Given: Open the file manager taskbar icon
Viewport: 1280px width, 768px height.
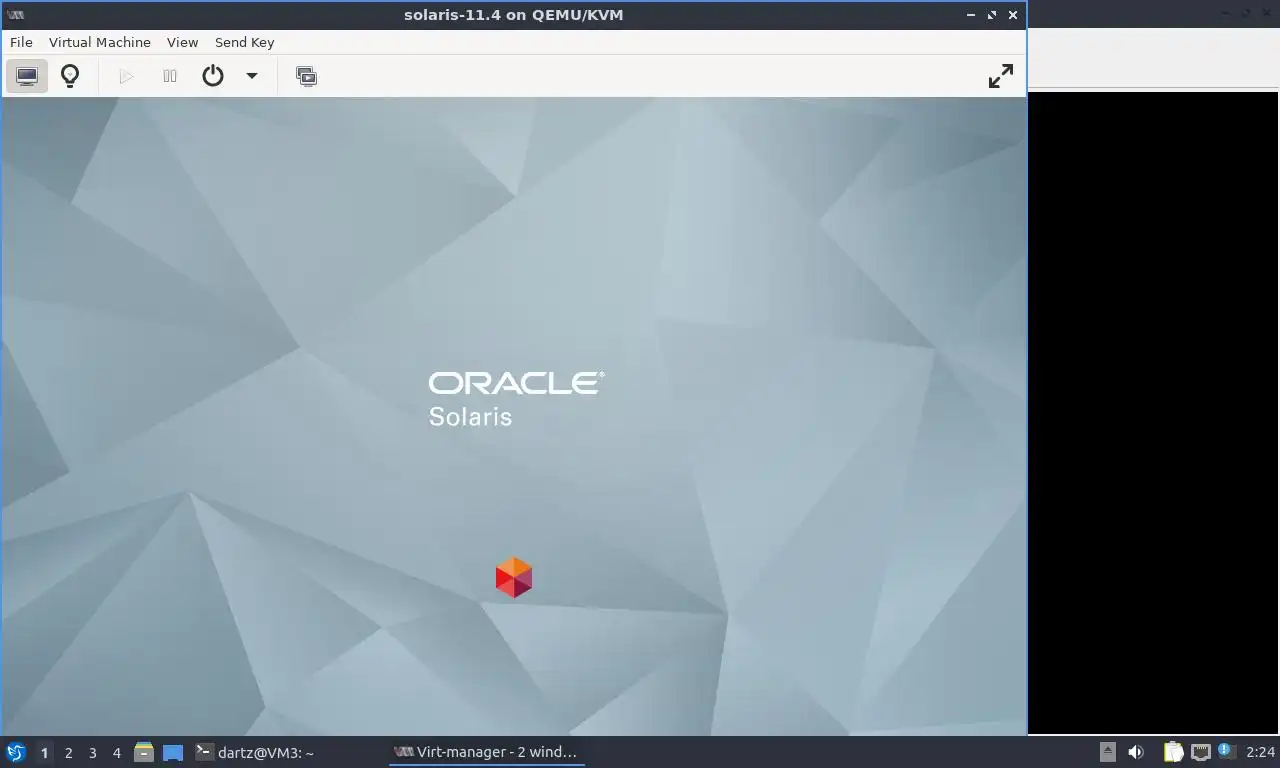Looking at the screenshot, I should (x=144, y=752).
